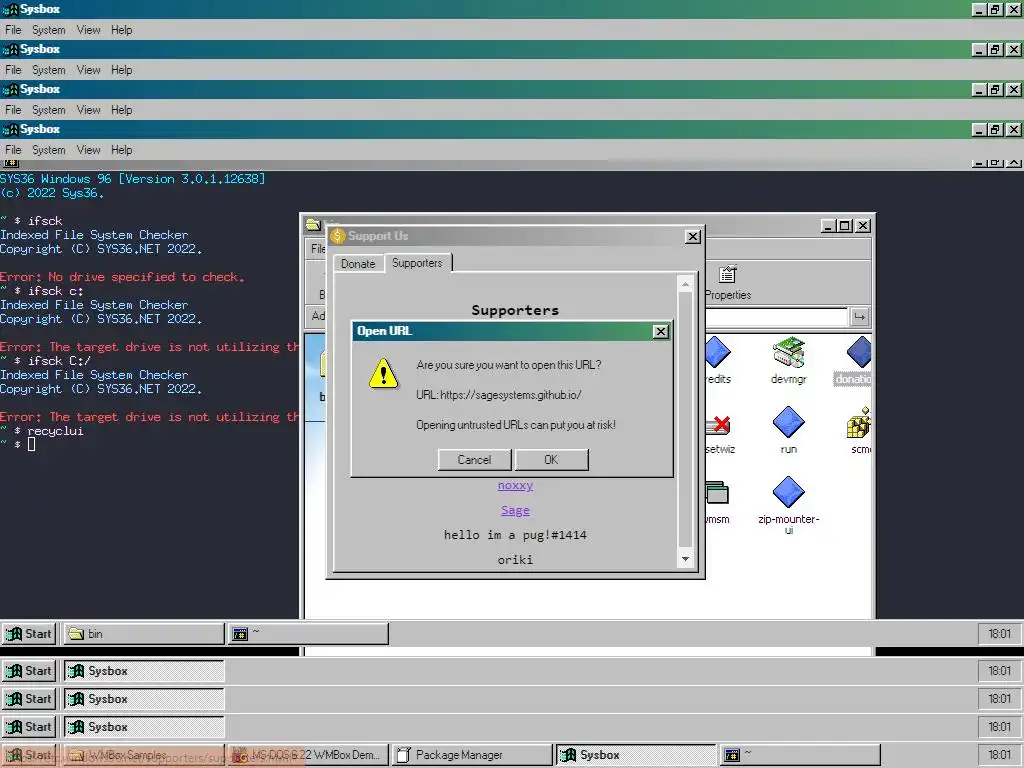Image resolution: width=1024 pixels, height=768 pixels.
Task: Click the yellow warning icon in Open URL
Action: pyautogui.click(x=383, y=374)
